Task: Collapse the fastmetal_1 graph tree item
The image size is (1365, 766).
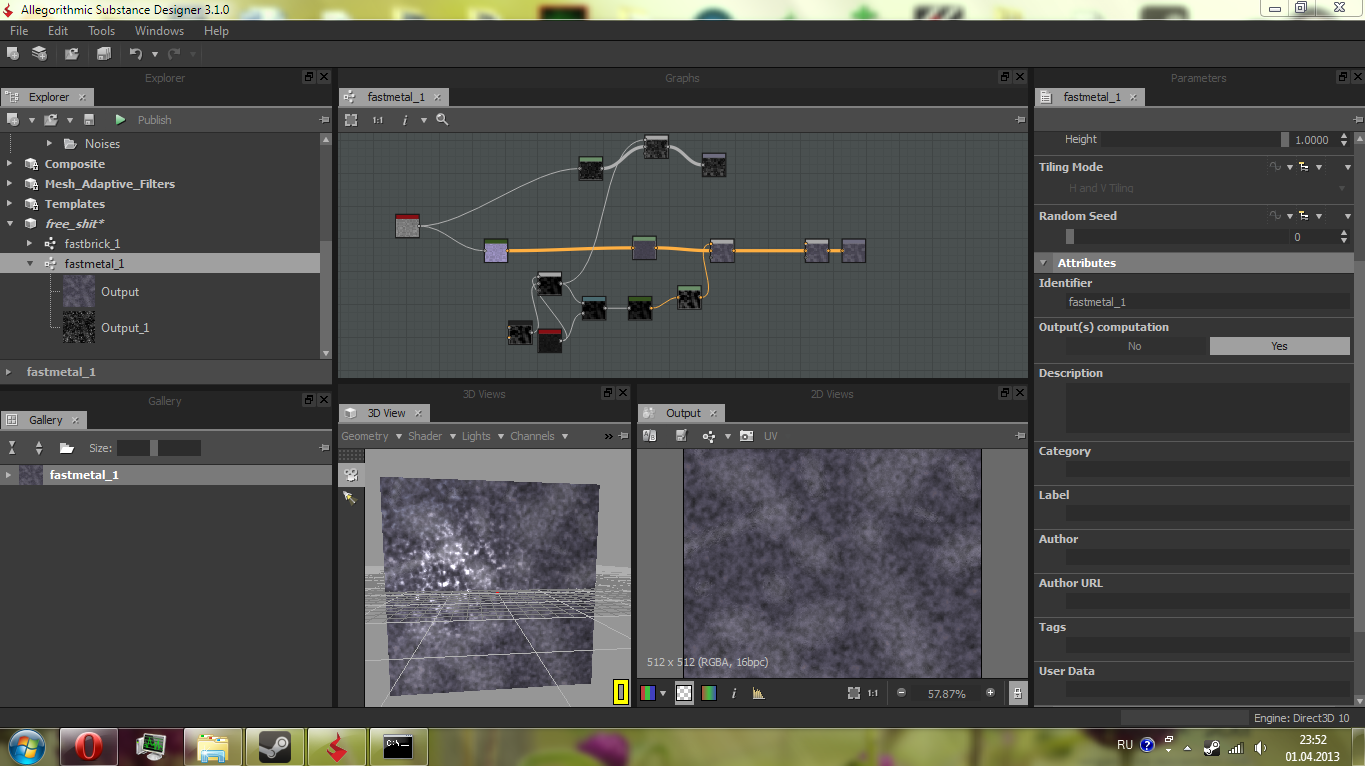Action: (30, 264)
